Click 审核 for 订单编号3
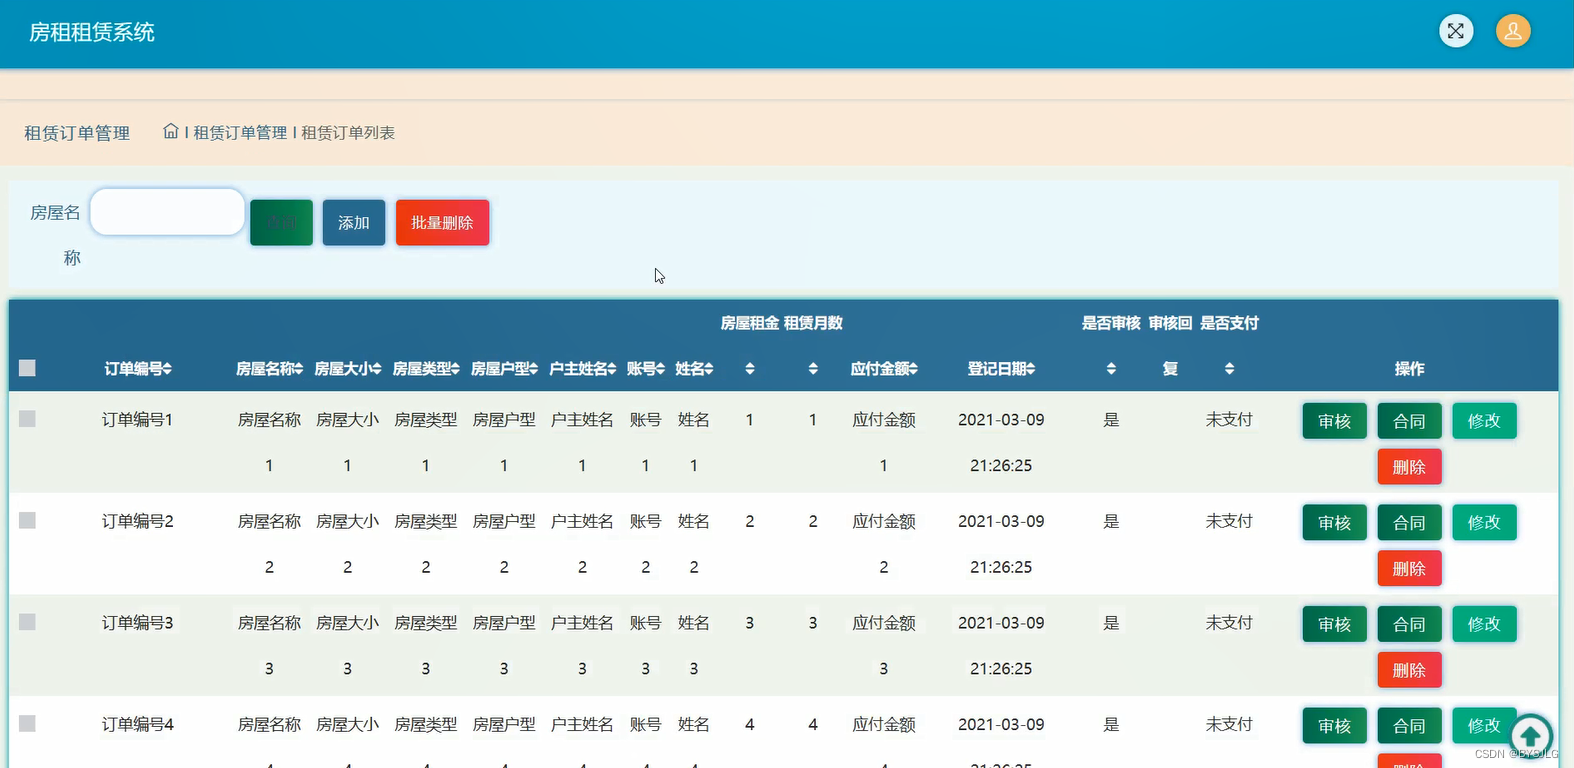 [x=1334, y=624]
